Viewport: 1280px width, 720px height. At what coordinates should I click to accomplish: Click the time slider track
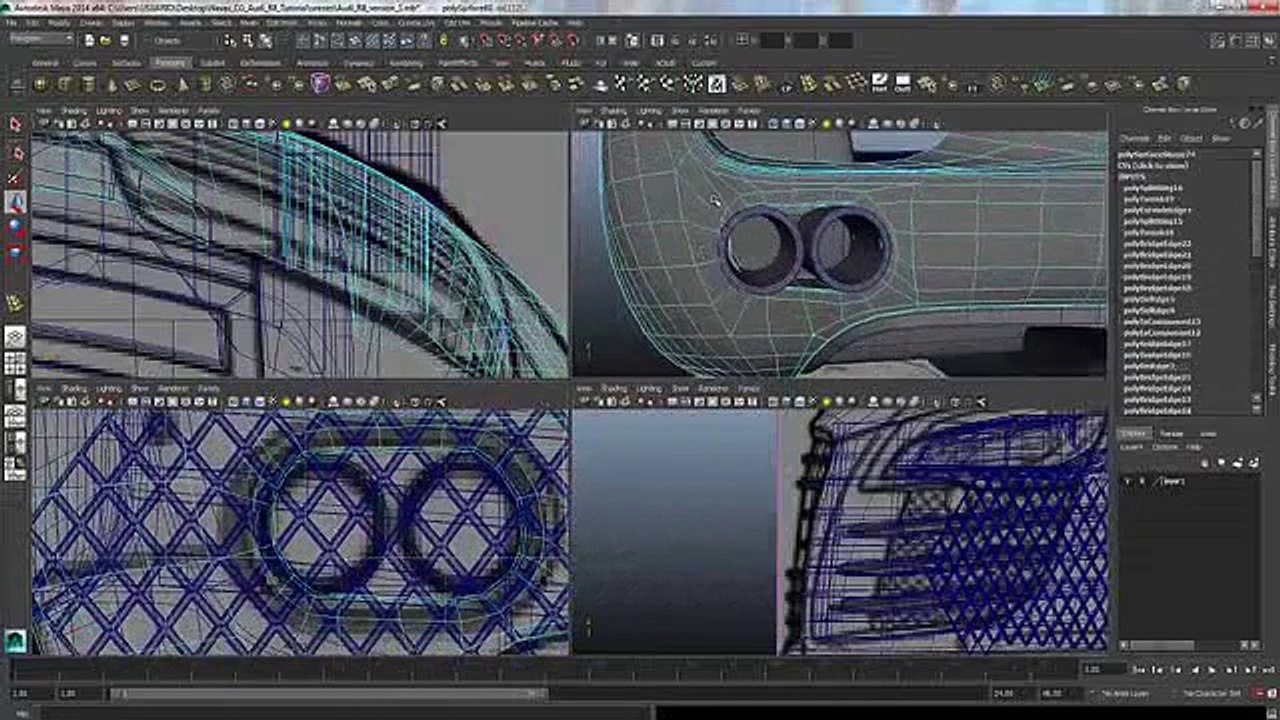(545, 669)
